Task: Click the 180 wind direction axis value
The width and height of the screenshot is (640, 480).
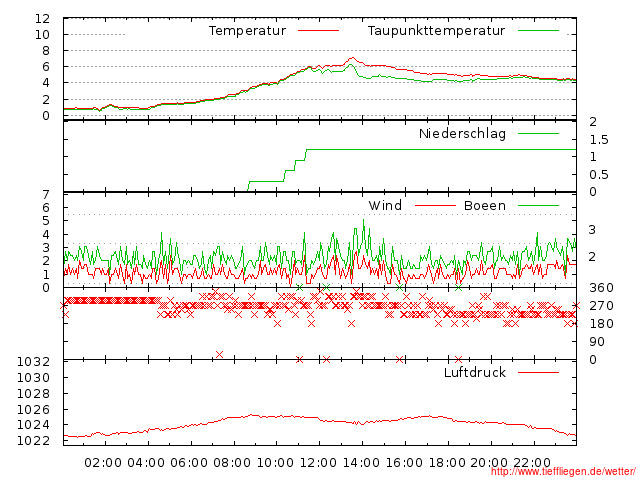Action: 601,324
